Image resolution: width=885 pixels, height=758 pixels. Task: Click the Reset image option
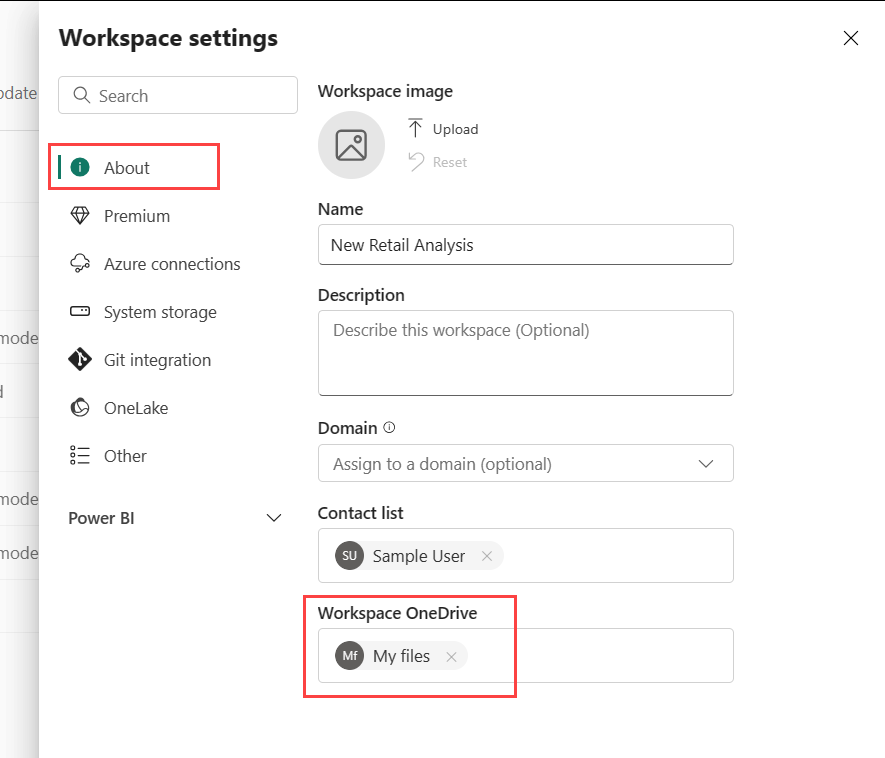pyautogui.click(x=438, y=162)
